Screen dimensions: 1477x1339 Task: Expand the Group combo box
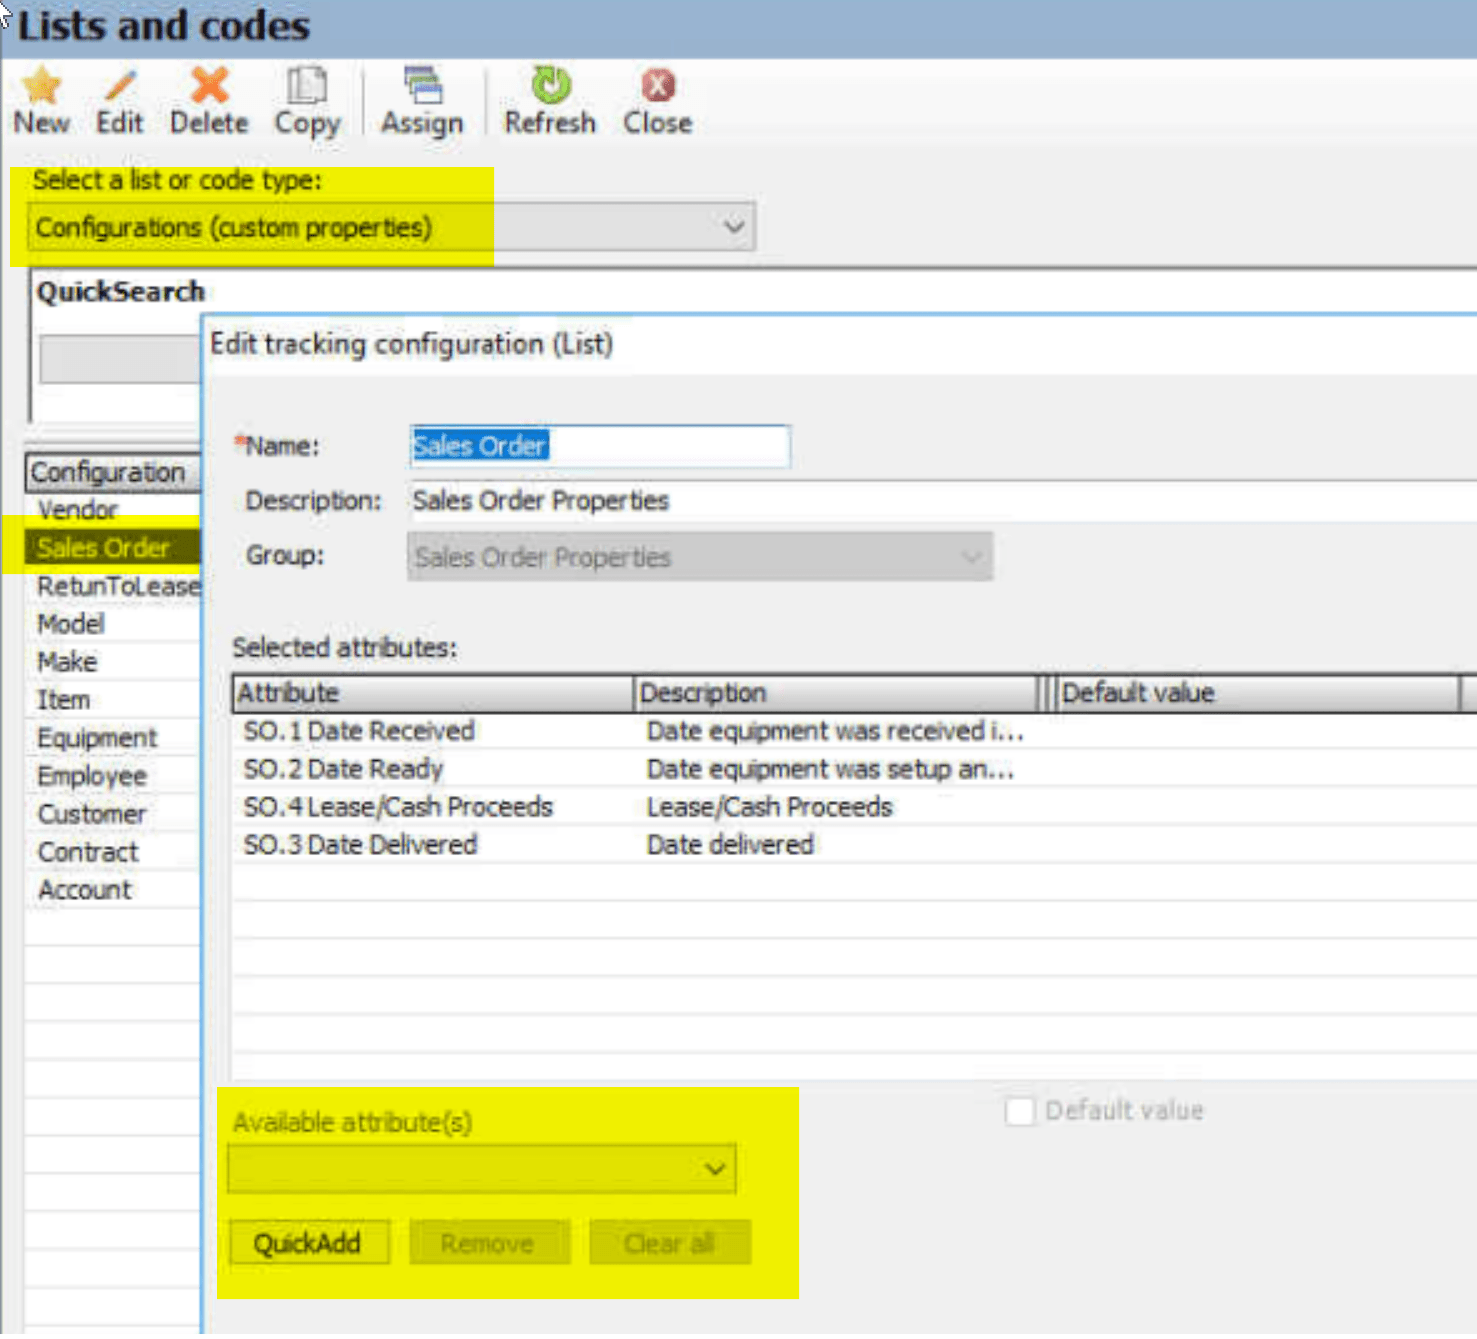point(972,557)
